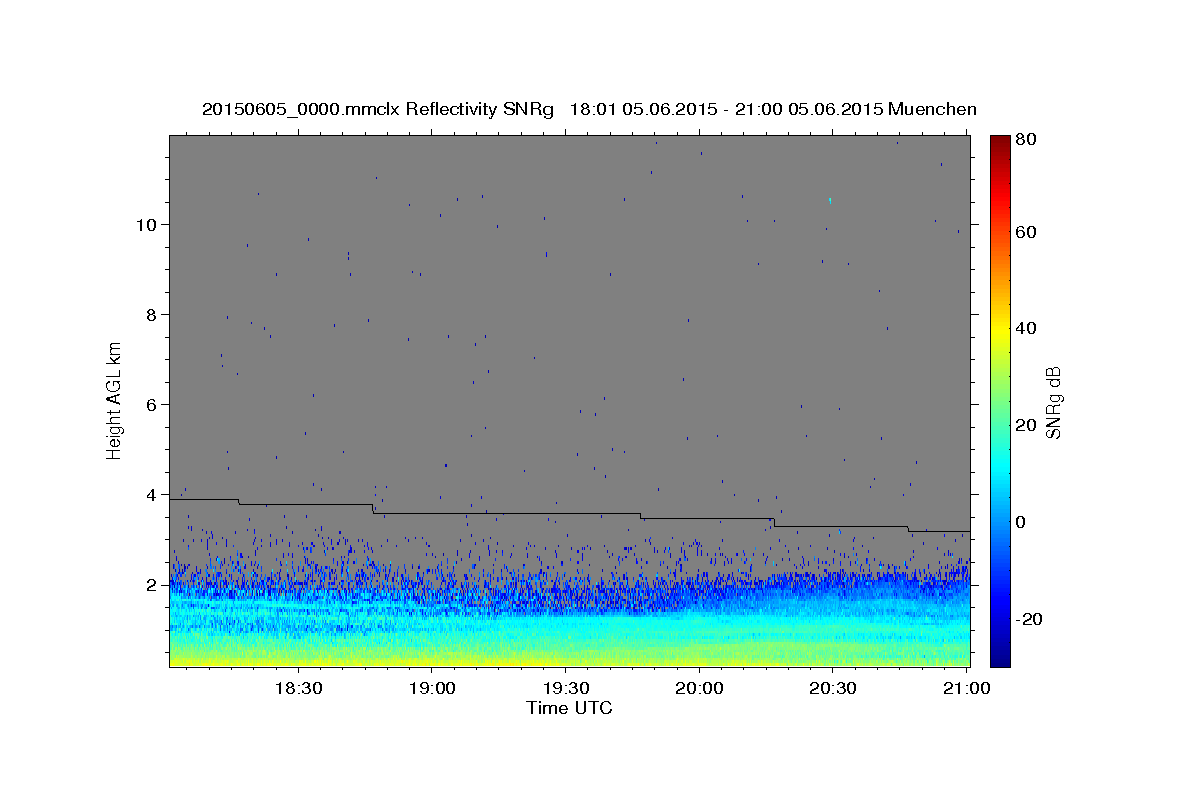Click the yellow-green reflectivity band near ground
This screenshot has width=1200, height=800.
tap(569, 655)
